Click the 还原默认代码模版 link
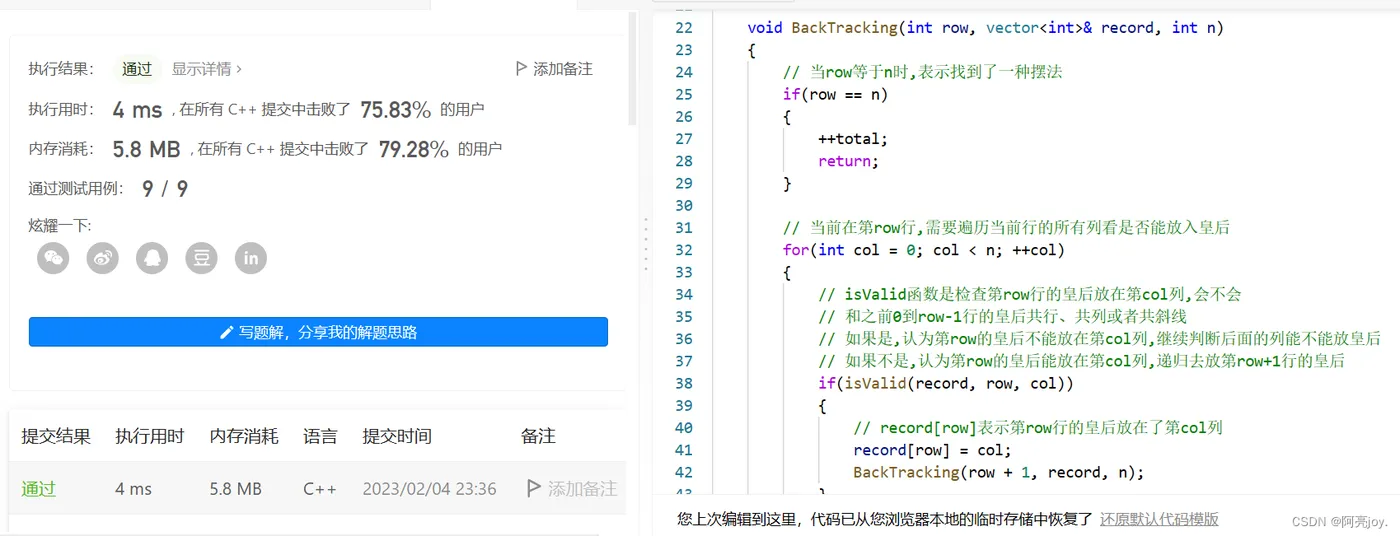The height and width of the screenshot is (536, 1400). 1159,519
